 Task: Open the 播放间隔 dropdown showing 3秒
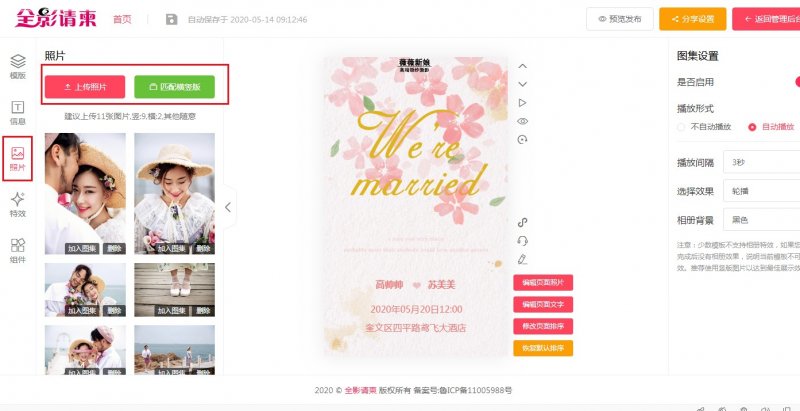point(761,162)
